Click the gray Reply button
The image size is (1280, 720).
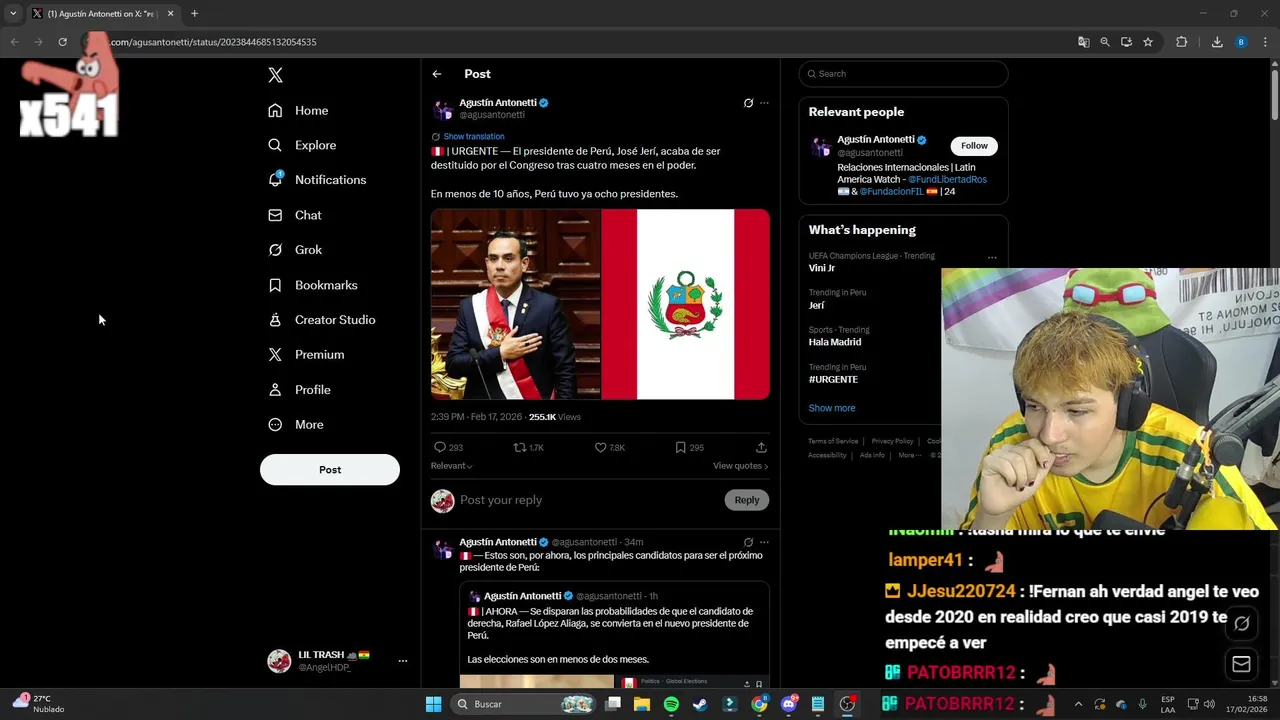pos(747,500)
